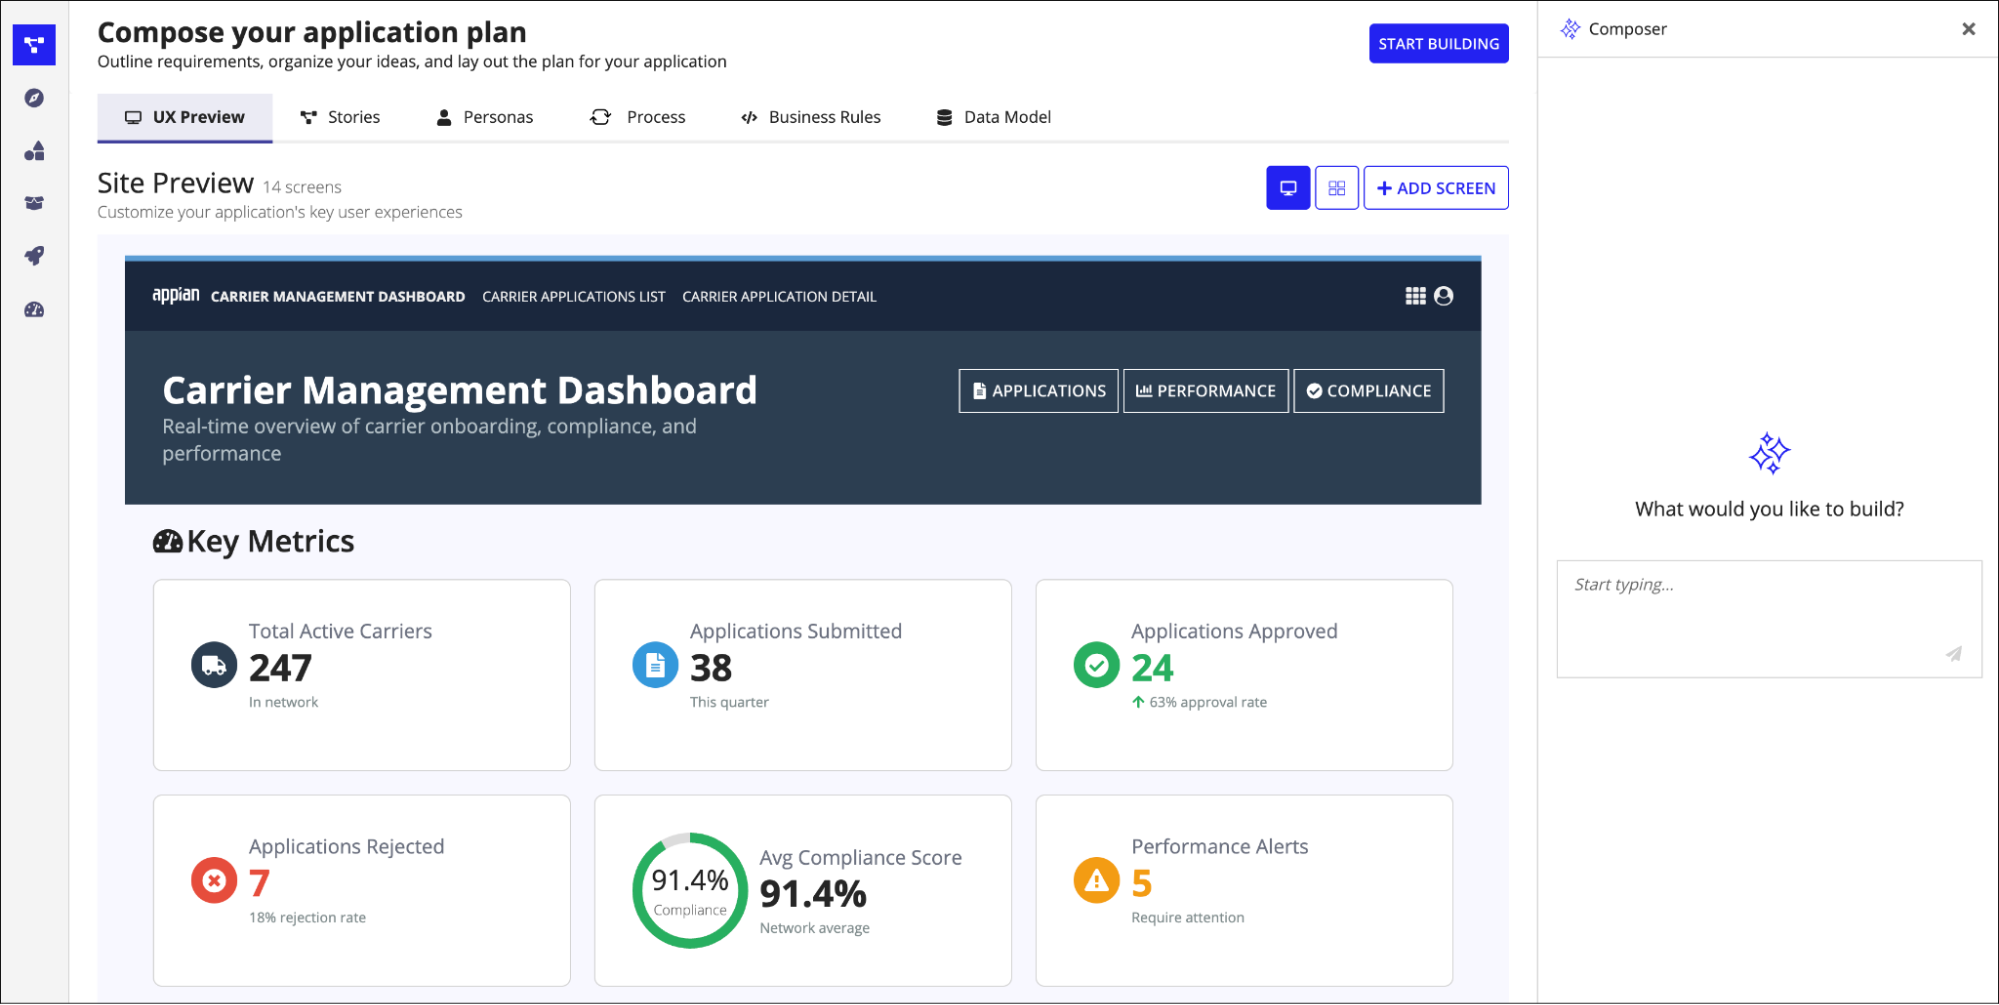This screenshot has height=1005, width=1999.
Task: Click the 91.4% compliance progress ring
Action: click(x=690, y=891)
